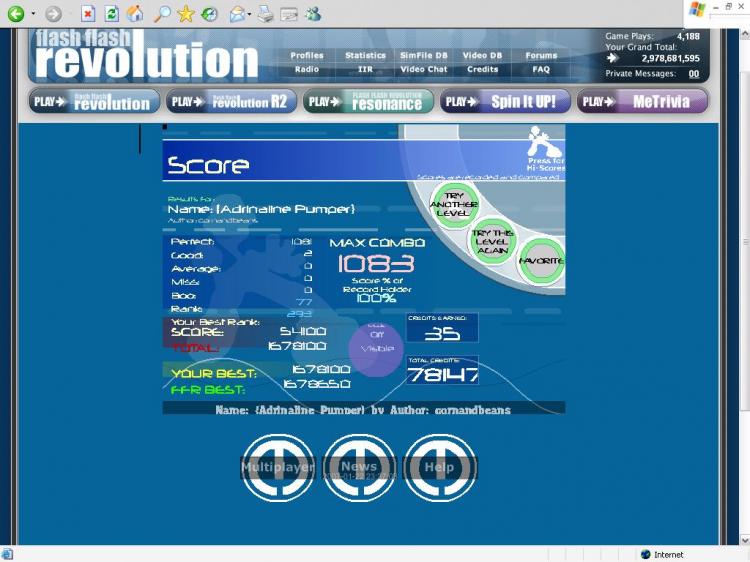Click the song name {Adrinaline Pumper} heading
The width and height of the screenshot is (750, 562).
[261, 209]
